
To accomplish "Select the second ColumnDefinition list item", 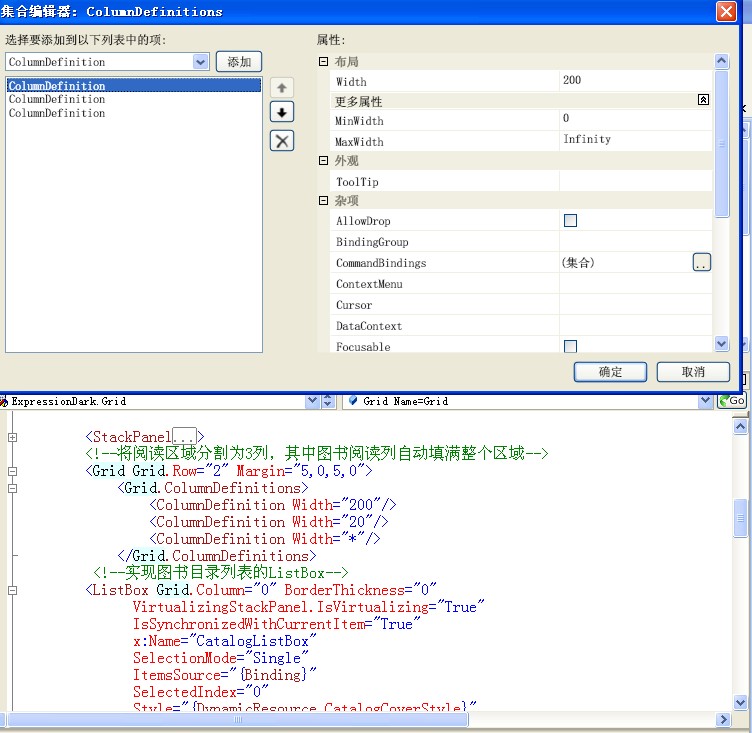I will pyautogui.click(x=134, y=99).
